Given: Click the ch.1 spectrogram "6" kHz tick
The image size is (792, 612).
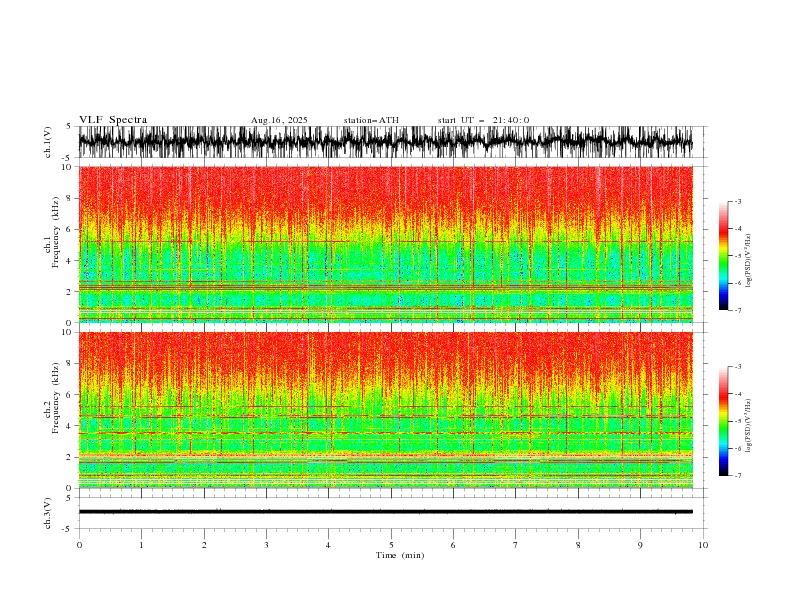Looking at the screenshot, I should tap(70, 229).
